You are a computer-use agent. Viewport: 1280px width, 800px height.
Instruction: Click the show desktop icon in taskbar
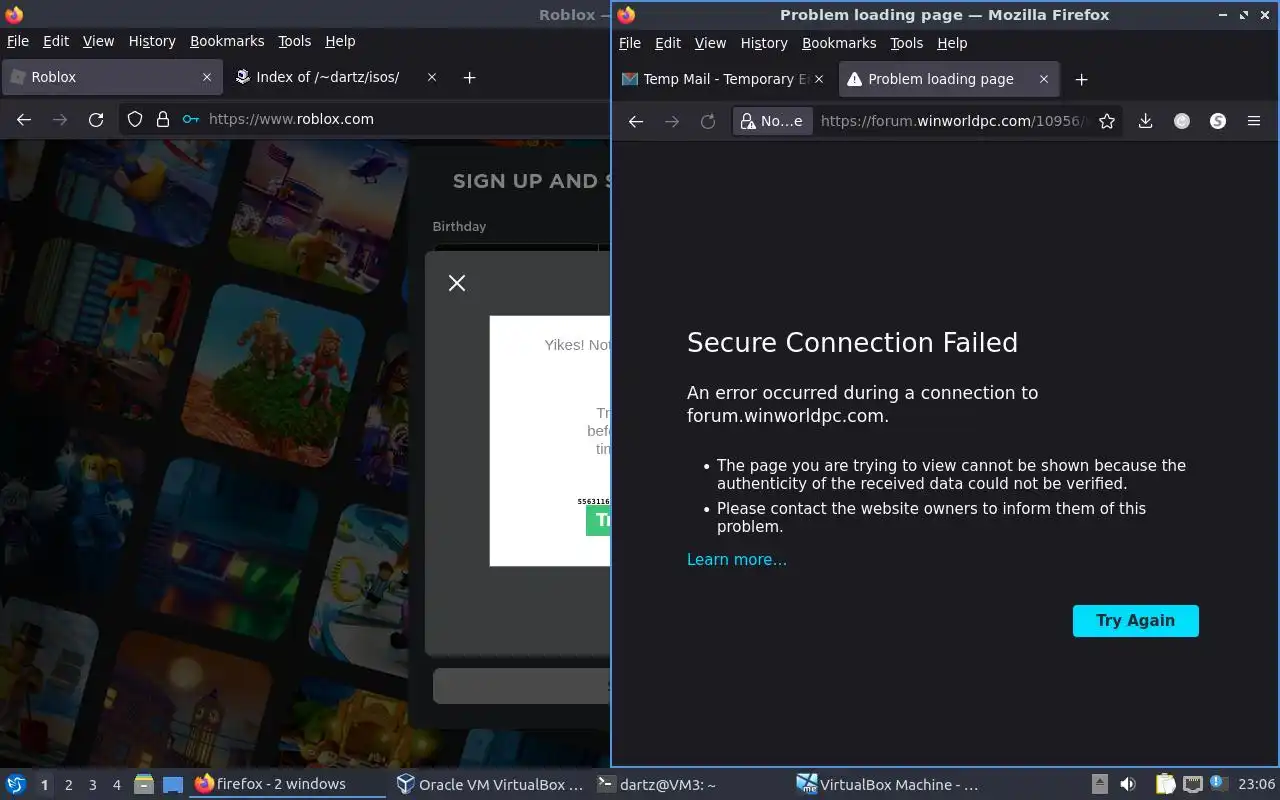tap(172, 784)
